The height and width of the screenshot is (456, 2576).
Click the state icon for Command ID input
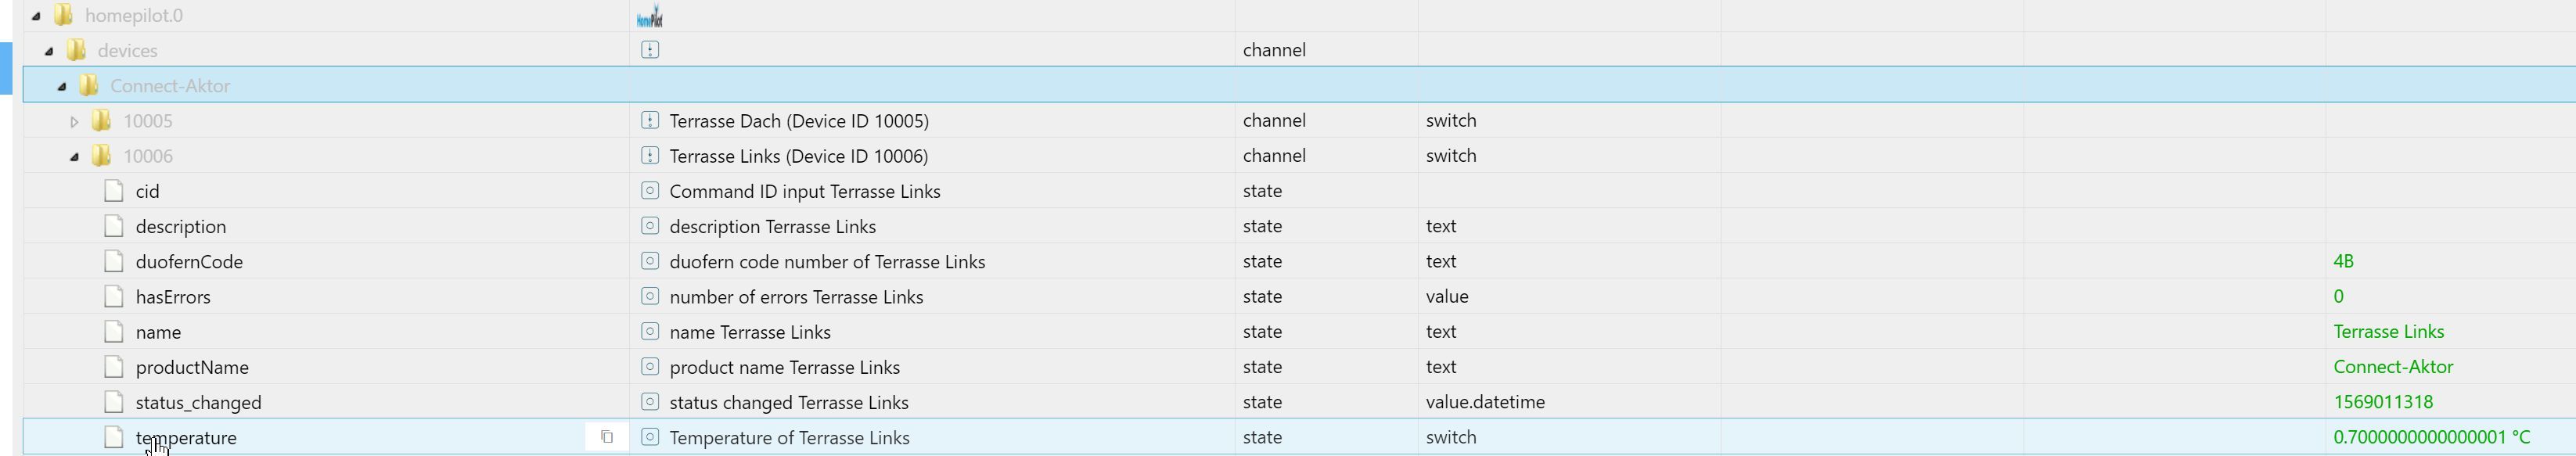pyautogui.click(x=650, y=190)
